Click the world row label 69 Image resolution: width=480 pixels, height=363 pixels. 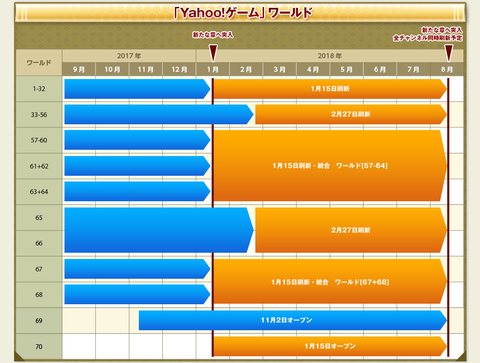coord(39,321)
